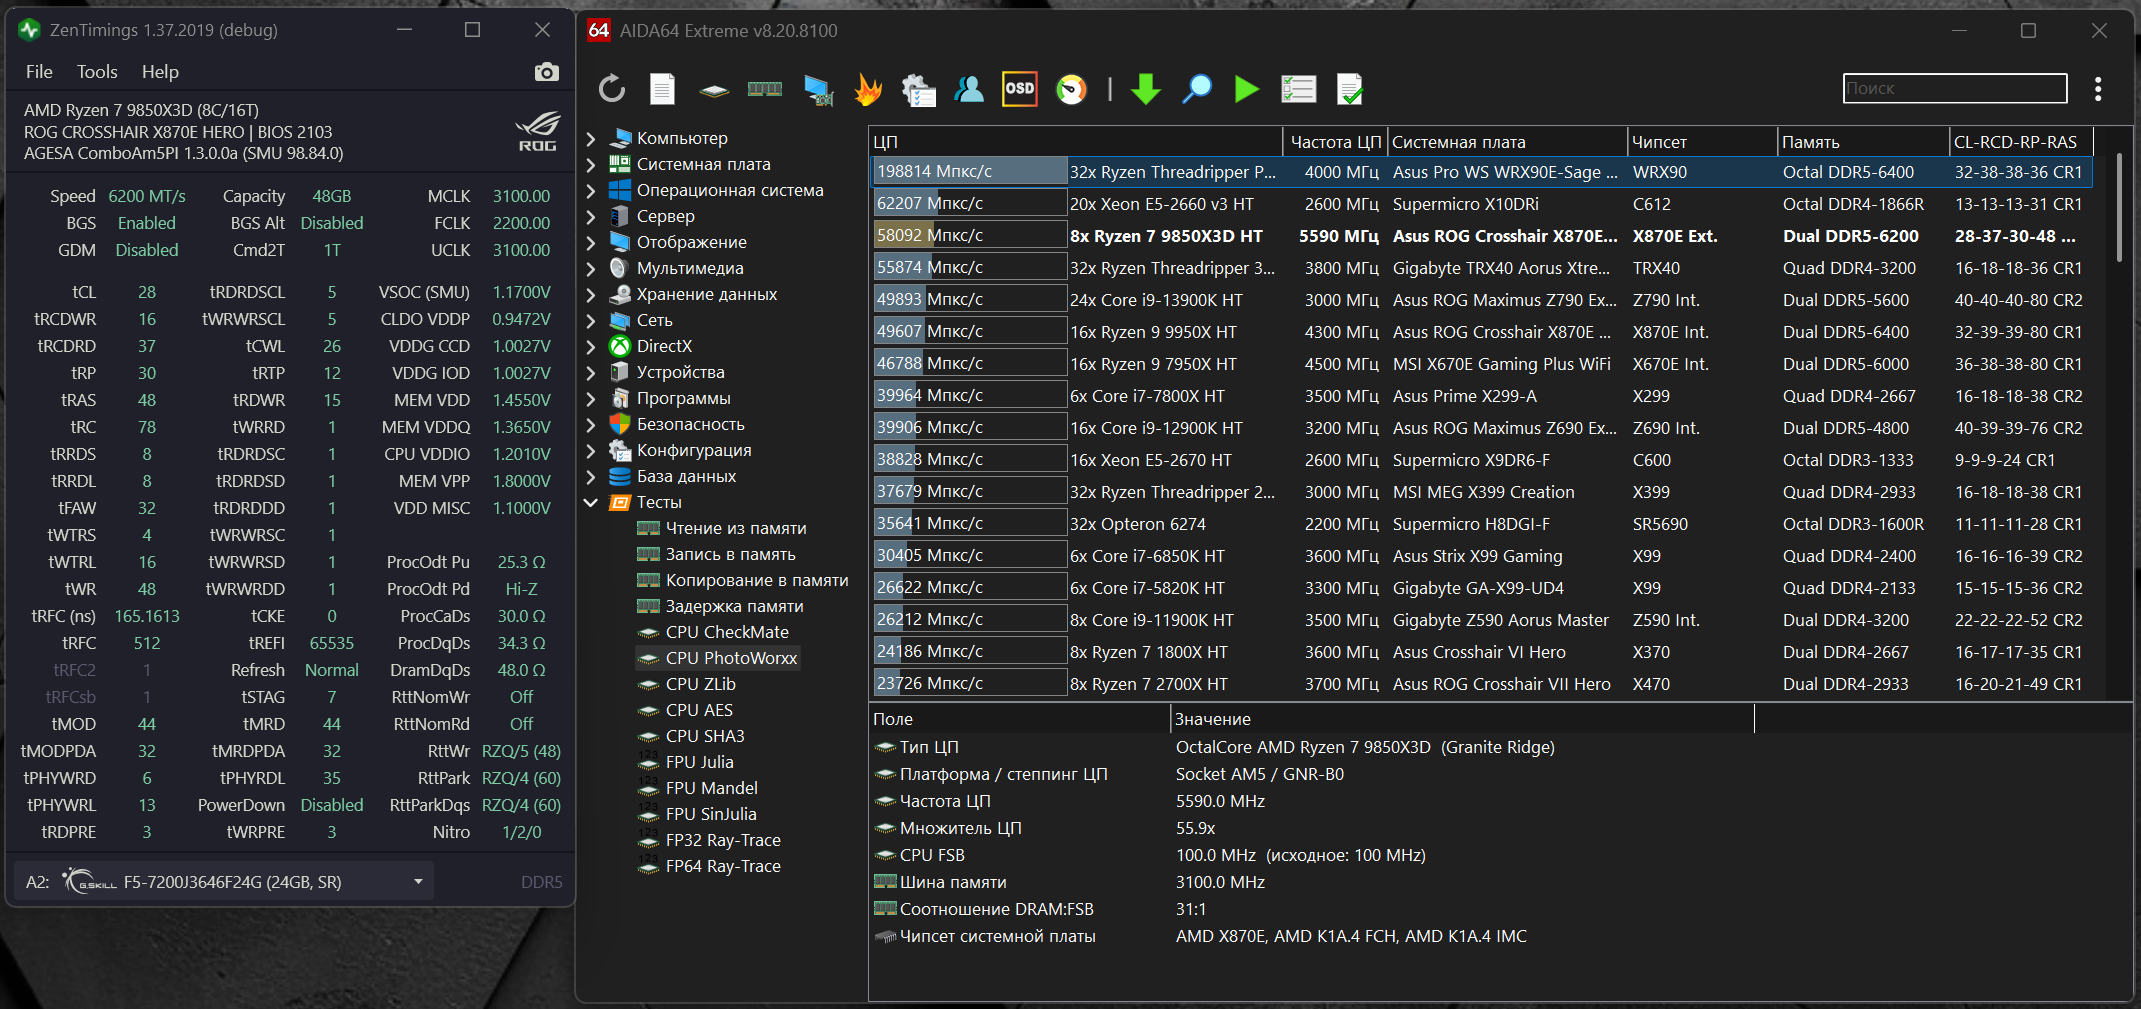This screenshot has height=1009, width=2141.
Task: Click the magnifier search icon in toolbar
Action: 1197,89
